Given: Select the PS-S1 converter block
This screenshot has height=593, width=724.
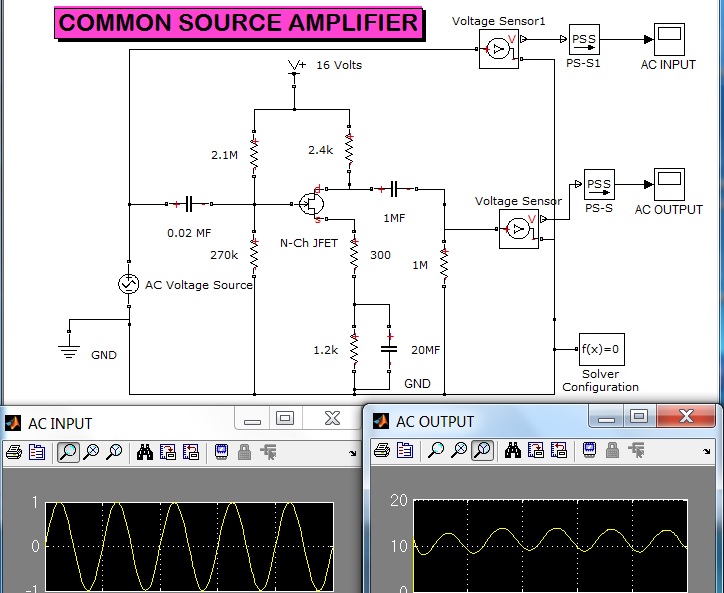Looking at the screenshot, I should (x=584, y=40).
